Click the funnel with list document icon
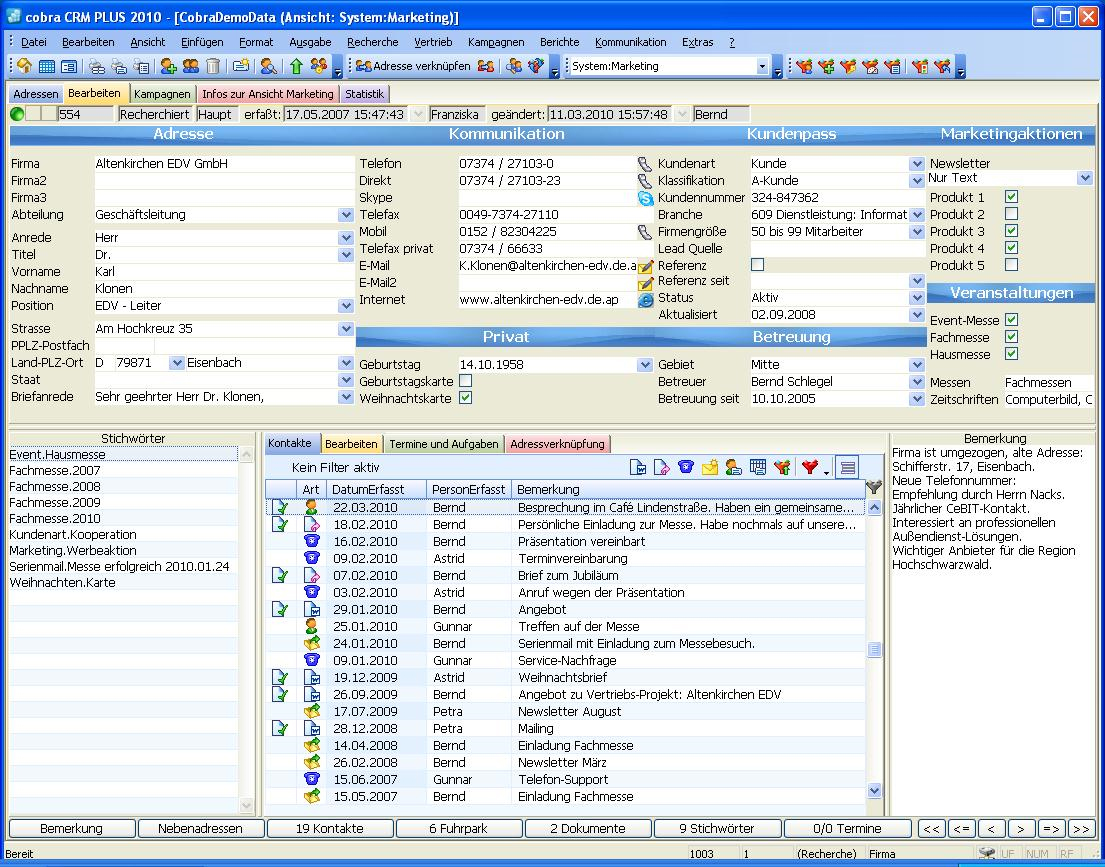1105x867 pixels. pyautogui.click(x=892, y=66)
